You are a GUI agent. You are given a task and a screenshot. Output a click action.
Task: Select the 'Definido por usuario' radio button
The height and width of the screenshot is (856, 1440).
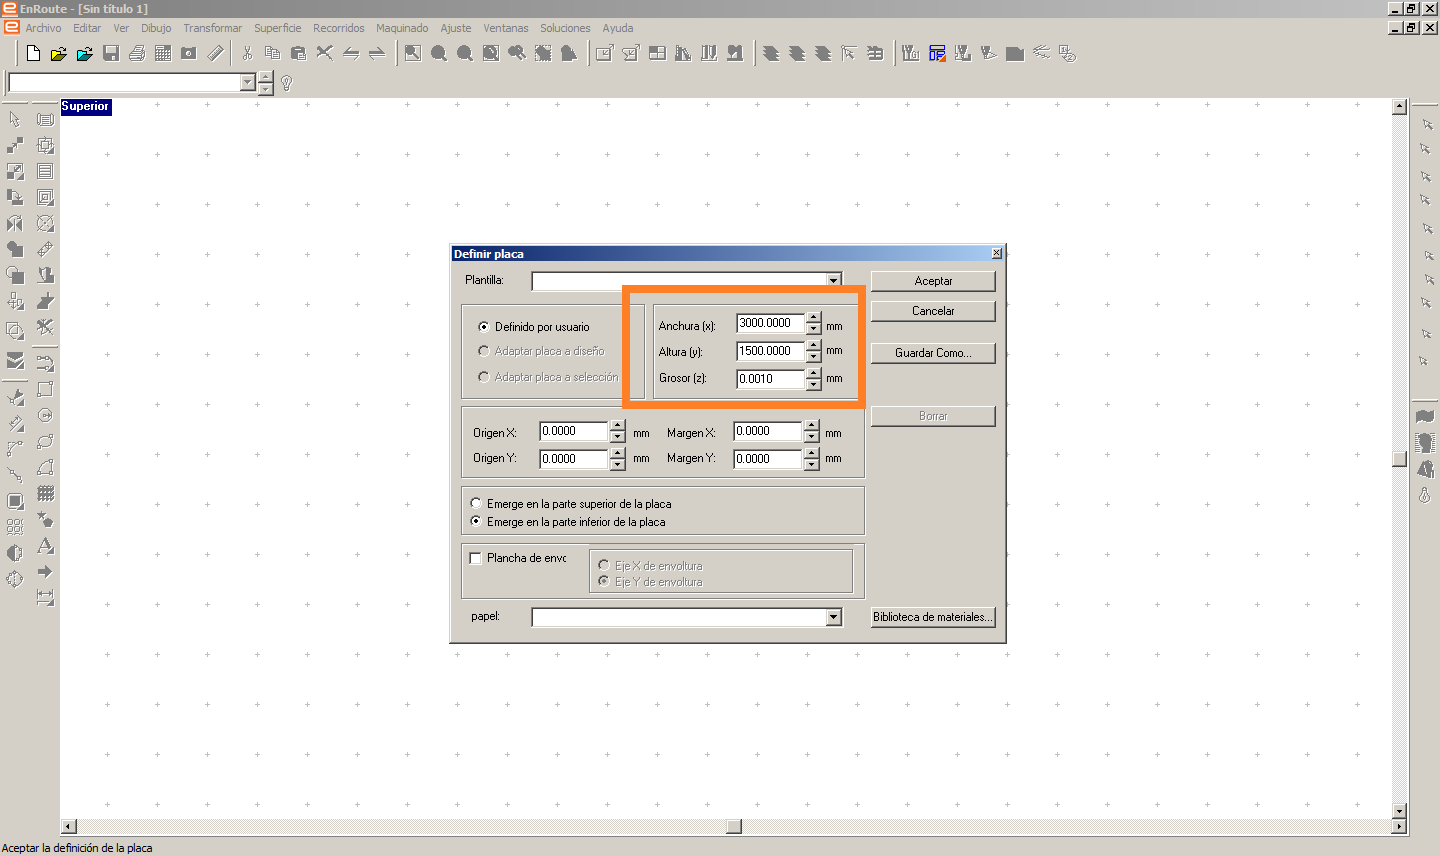click(484, 326)
